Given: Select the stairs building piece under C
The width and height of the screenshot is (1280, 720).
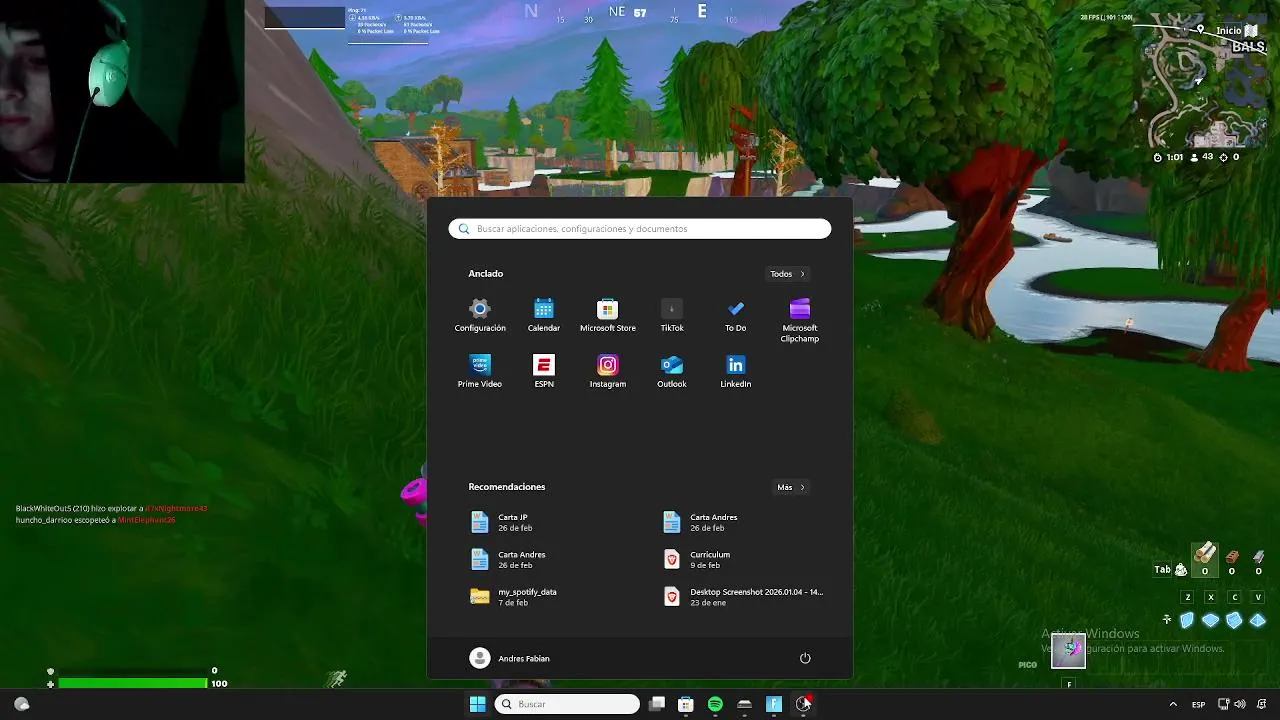Looking at the screenshot, I should coord(1234,620).
